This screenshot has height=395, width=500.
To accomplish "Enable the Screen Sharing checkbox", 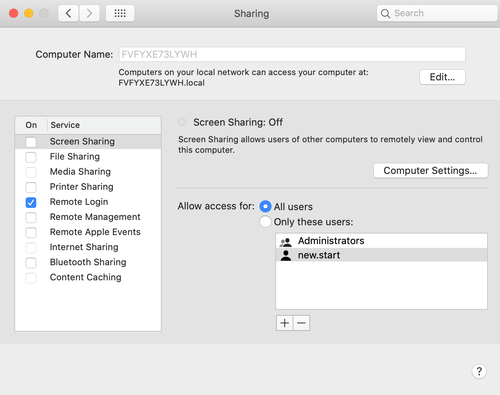I will (x=31, y=142).
